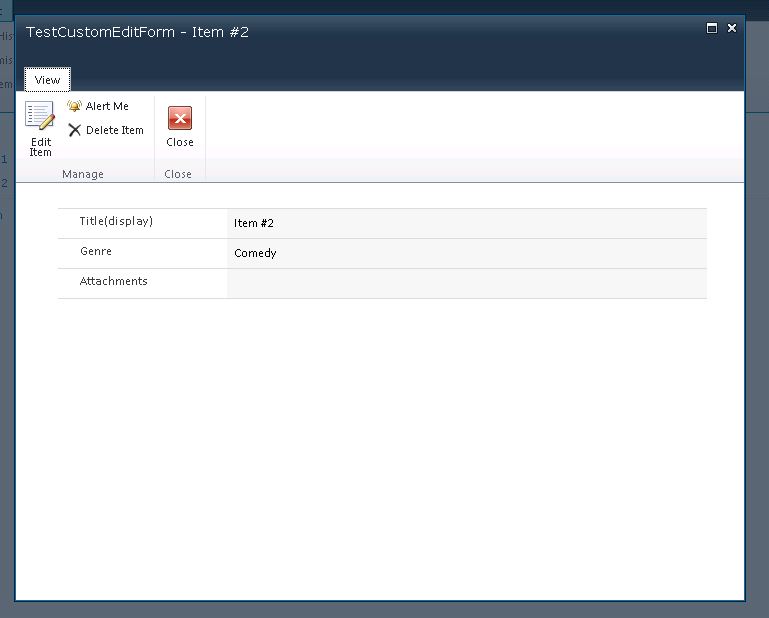The image size is (769, 618).
Task: Switch to the View ribbon tab
Action: (x=47, y=80)
